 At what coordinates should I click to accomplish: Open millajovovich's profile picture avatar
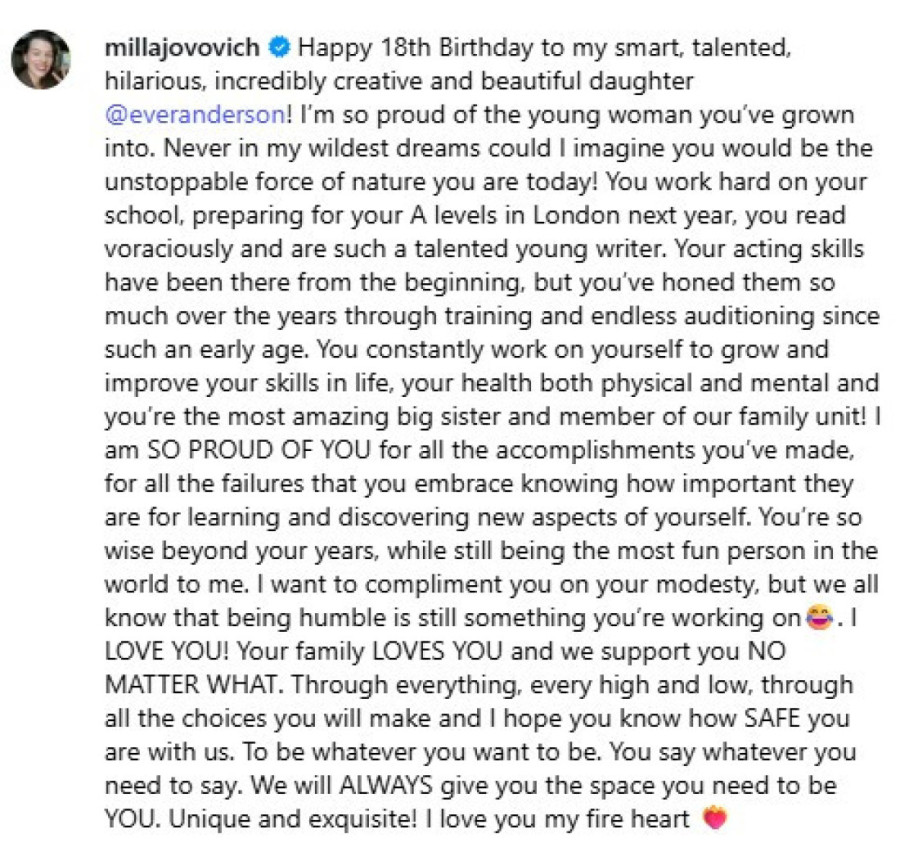41,59
